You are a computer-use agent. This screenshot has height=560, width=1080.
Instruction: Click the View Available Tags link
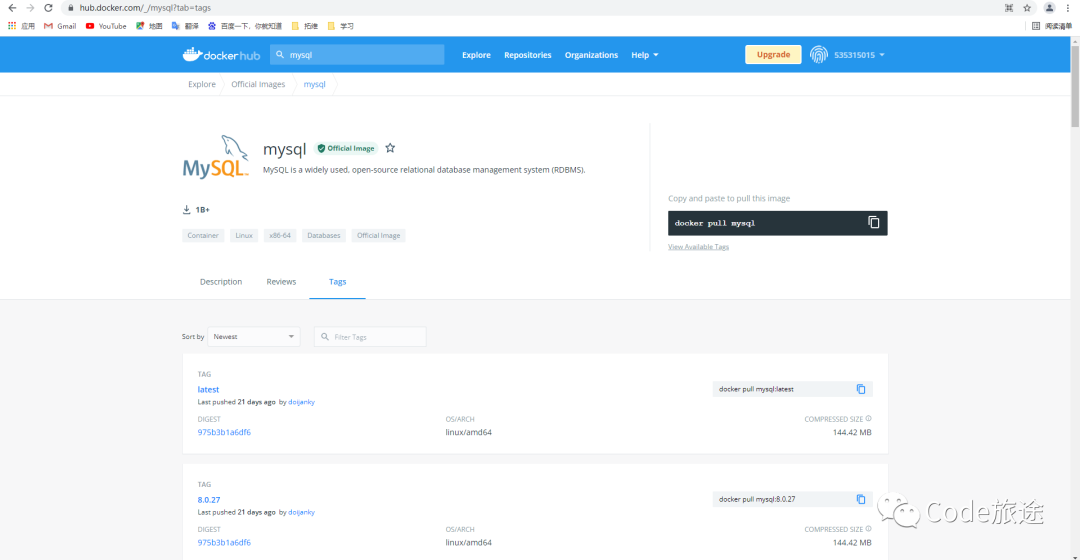pos(698,247)
